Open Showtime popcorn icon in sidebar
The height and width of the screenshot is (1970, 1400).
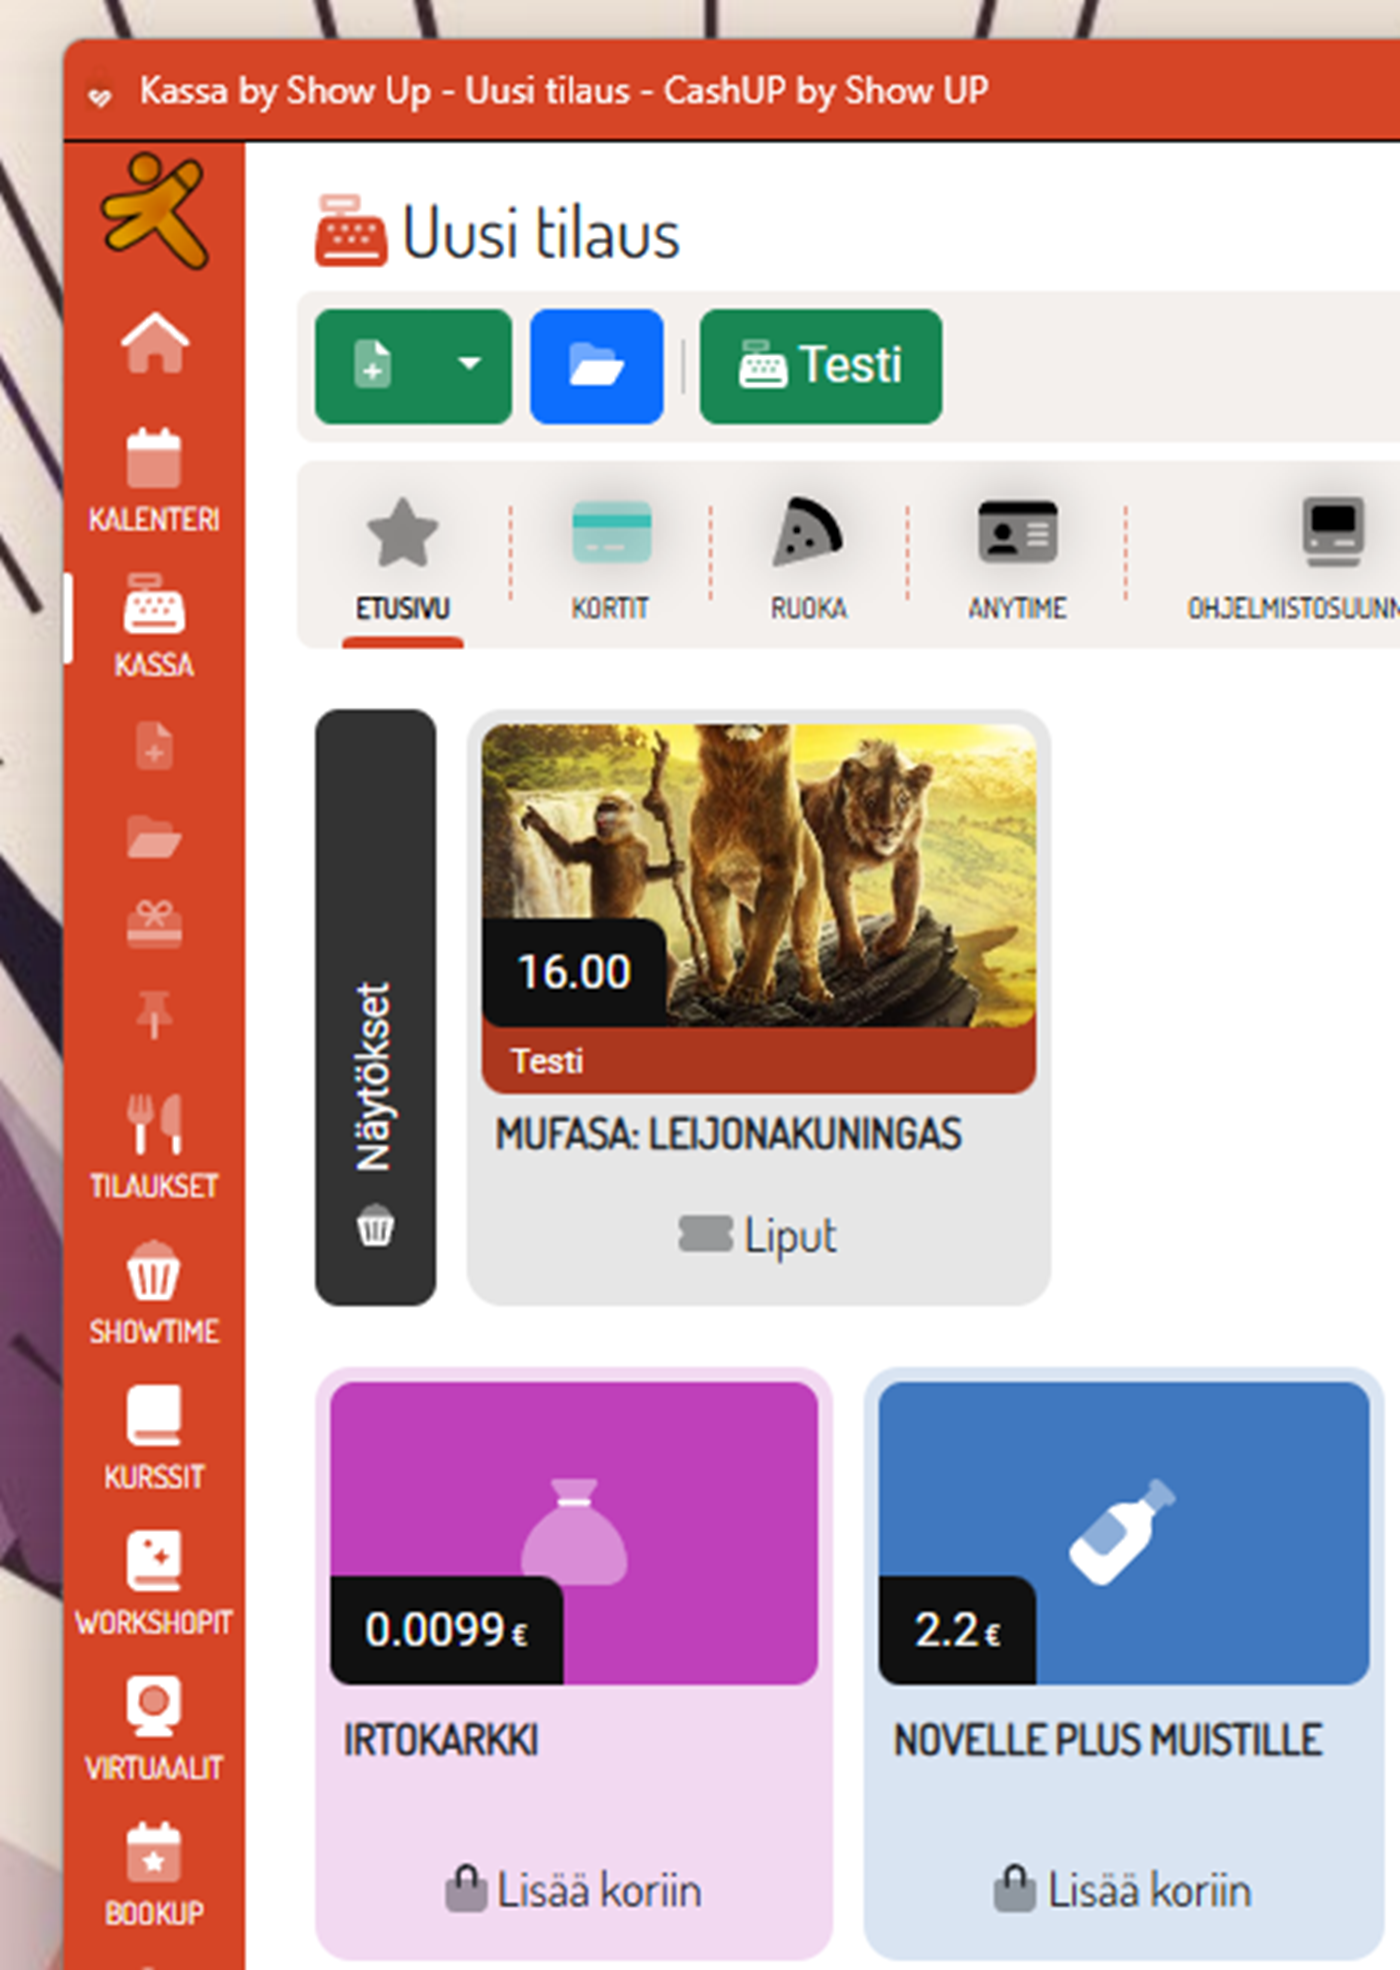tap(154, 1291)
